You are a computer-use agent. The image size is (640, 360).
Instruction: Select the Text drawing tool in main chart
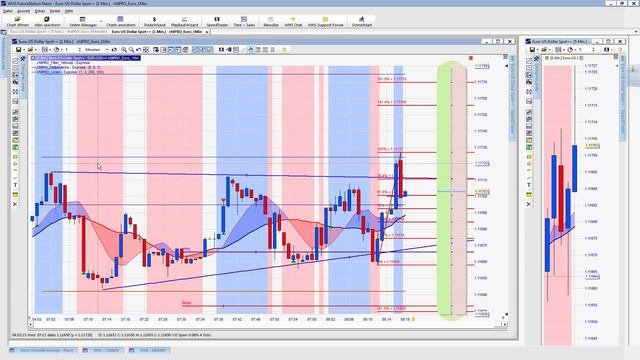[15, 185]
